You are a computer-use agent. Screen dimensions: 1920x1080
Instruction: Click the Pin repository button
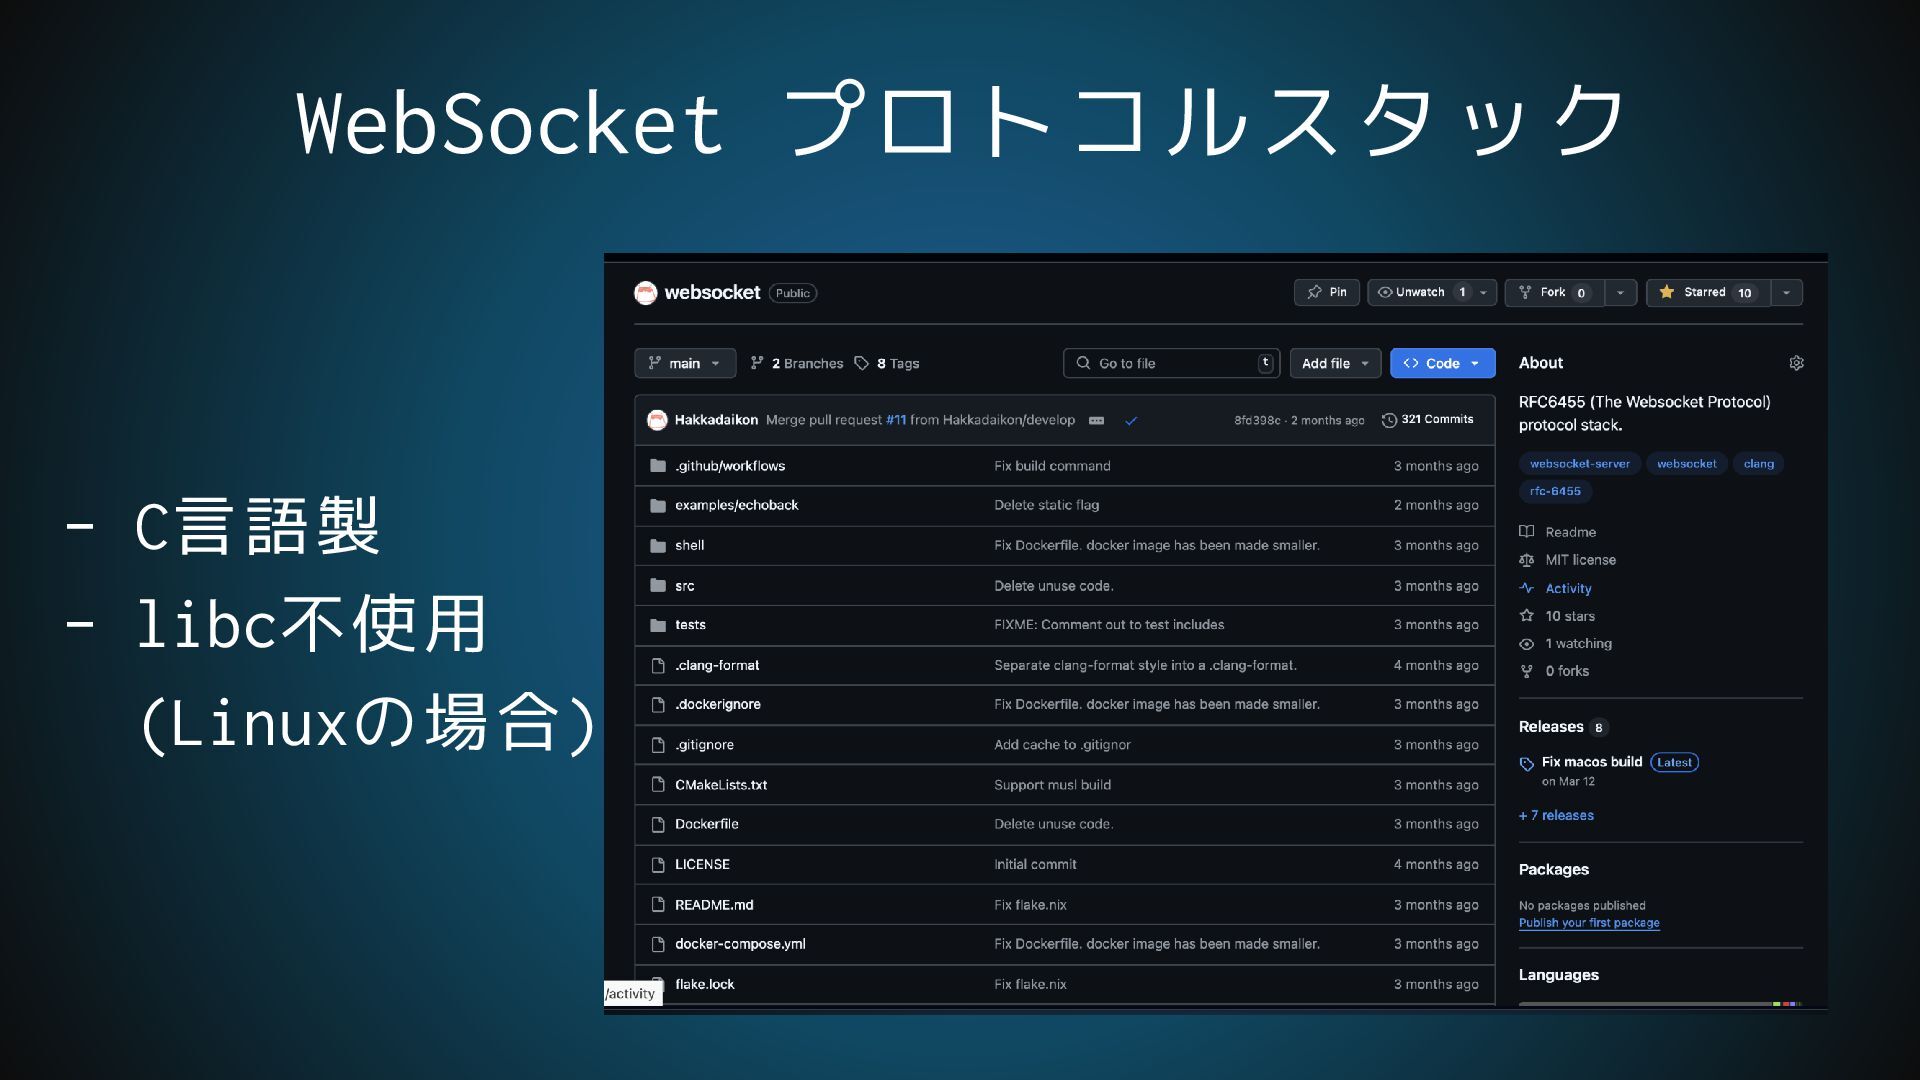(1327, 292)
